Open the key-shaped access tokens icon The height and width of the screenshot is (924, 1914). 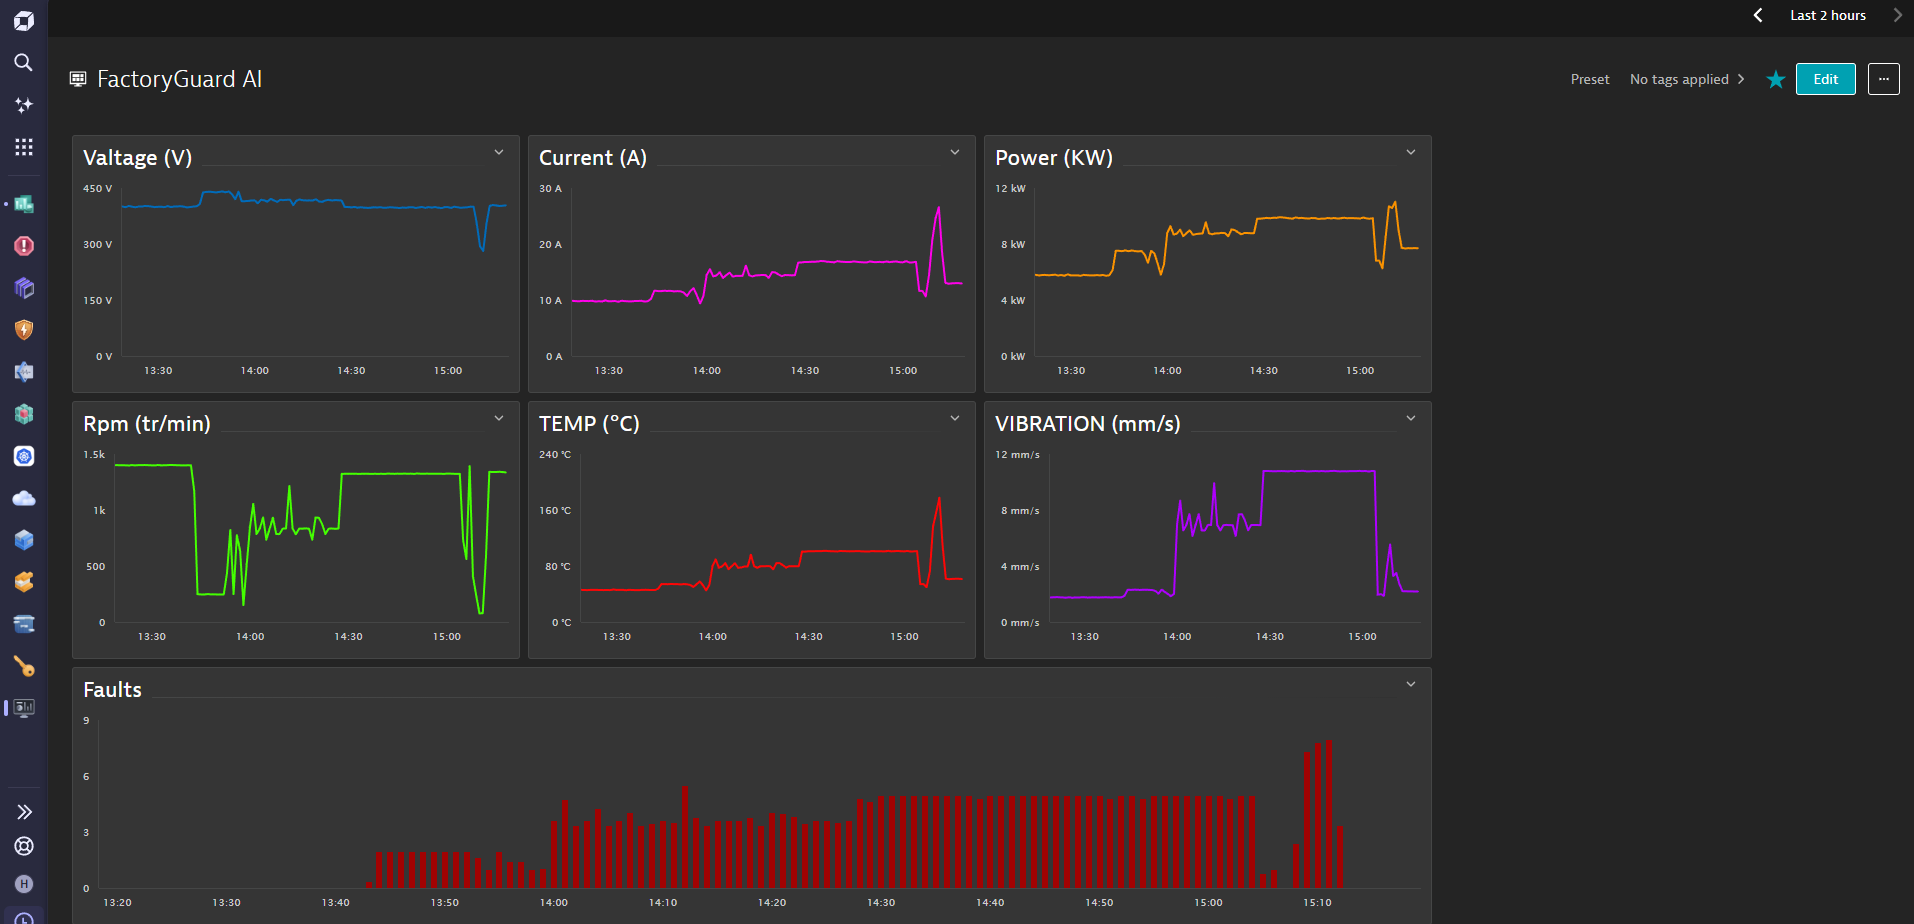[24, 666]
